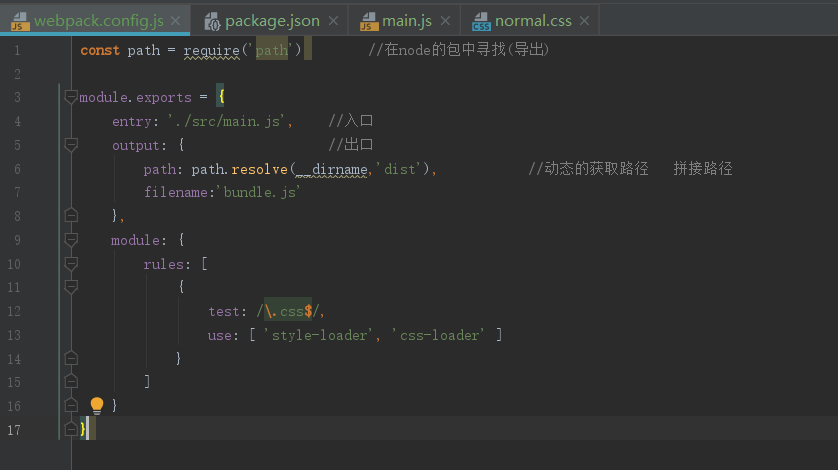Screen dimensions: 838x470
Task: Close the normal.css tab
Action: point(585,21)
